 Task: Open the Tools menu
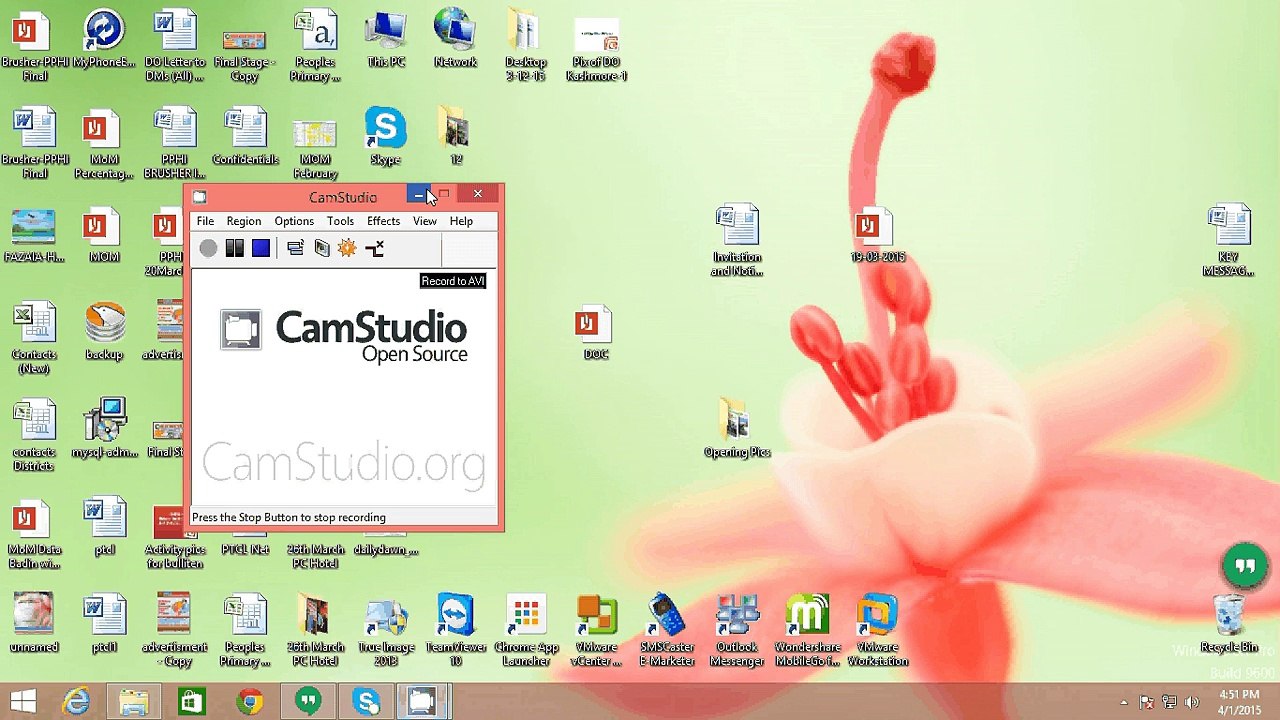[340, 221]
